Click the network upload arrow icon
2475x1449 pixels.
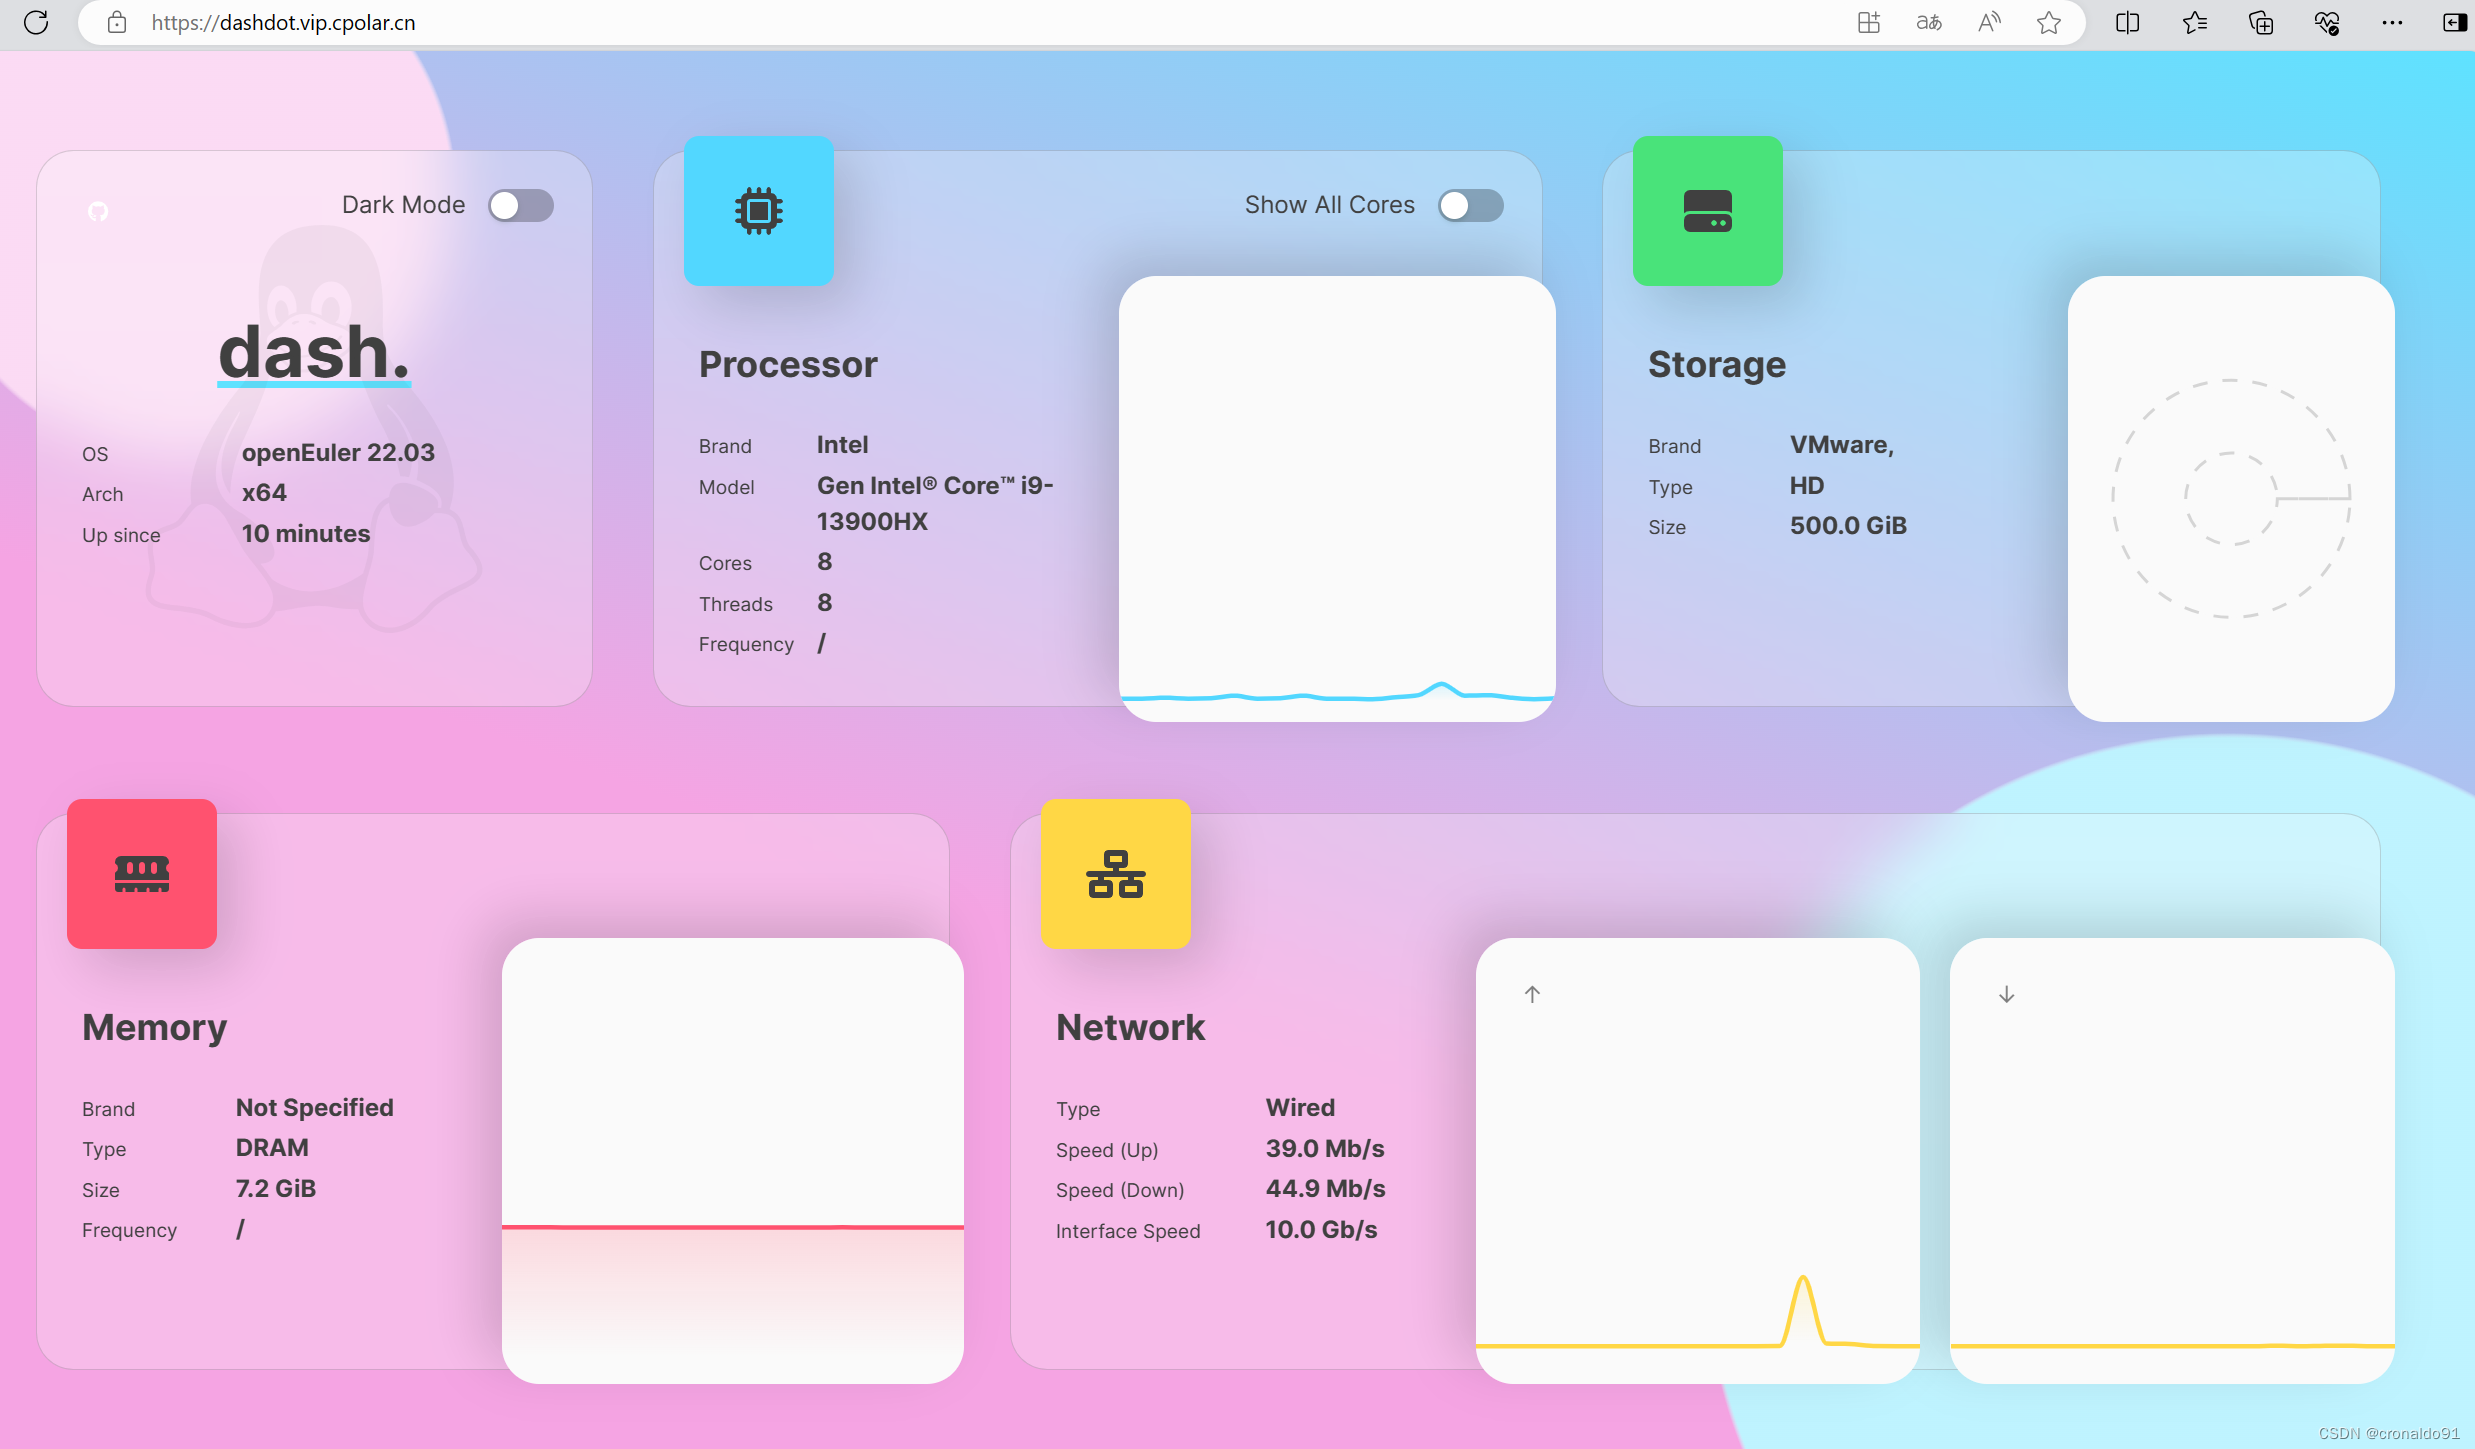[1532, 994]
